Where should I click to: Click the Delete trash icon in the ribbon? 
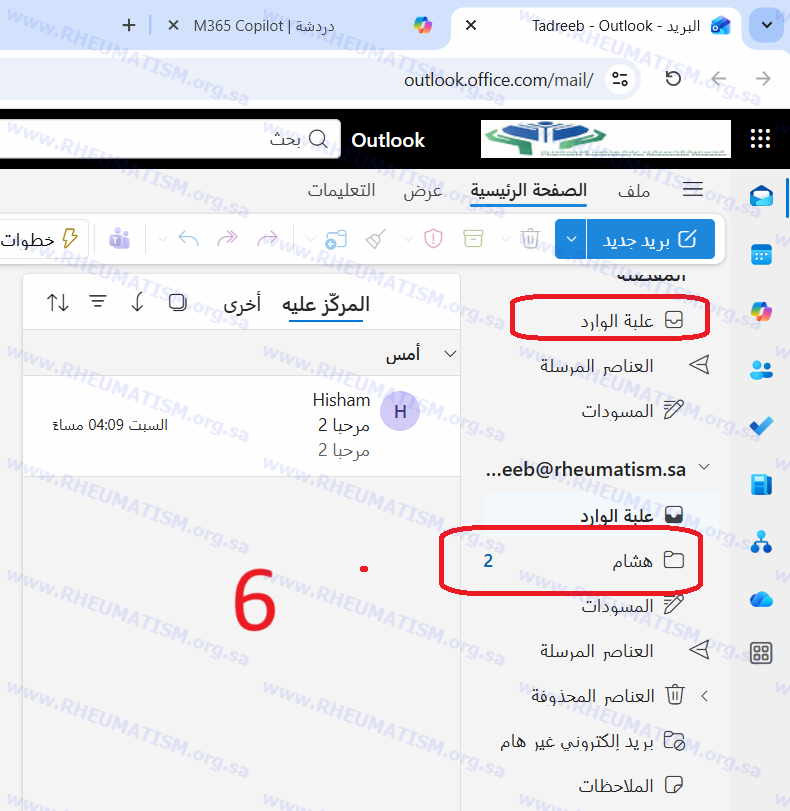(x=530, y=239)
